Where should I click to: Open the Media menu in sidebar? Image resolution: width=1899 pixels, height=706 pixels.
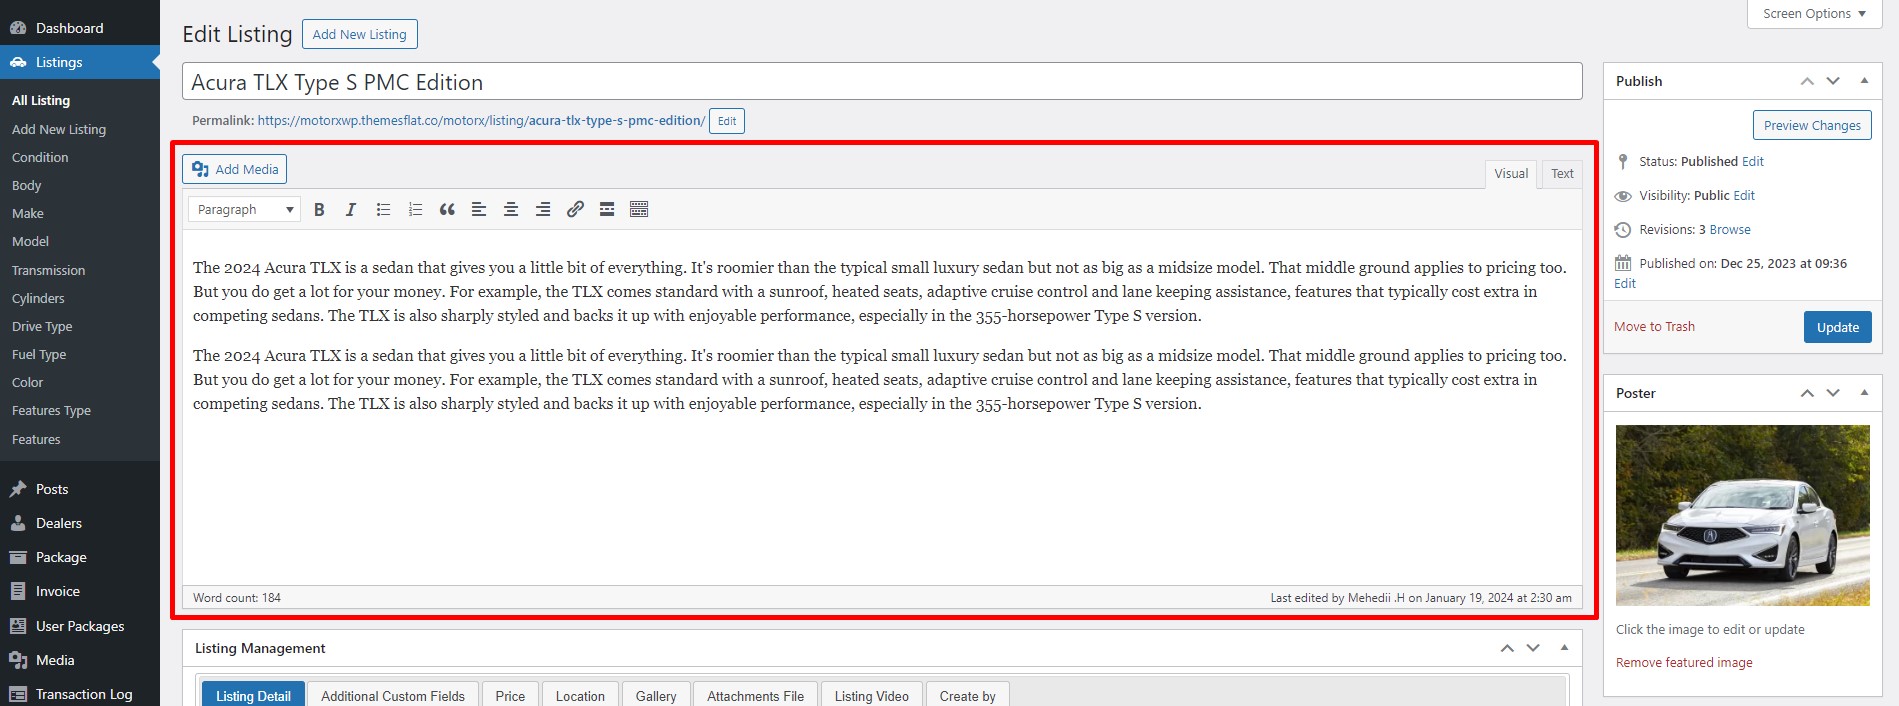click(x=80, y=660)
